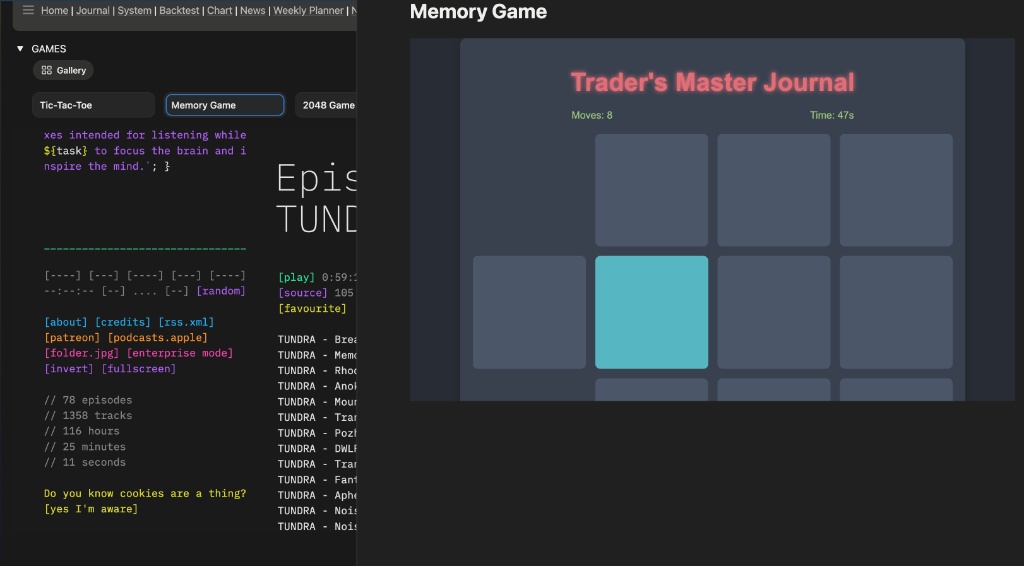Flip the last card in top row
Screen dimensions: 1024x566
pos(896,190)
